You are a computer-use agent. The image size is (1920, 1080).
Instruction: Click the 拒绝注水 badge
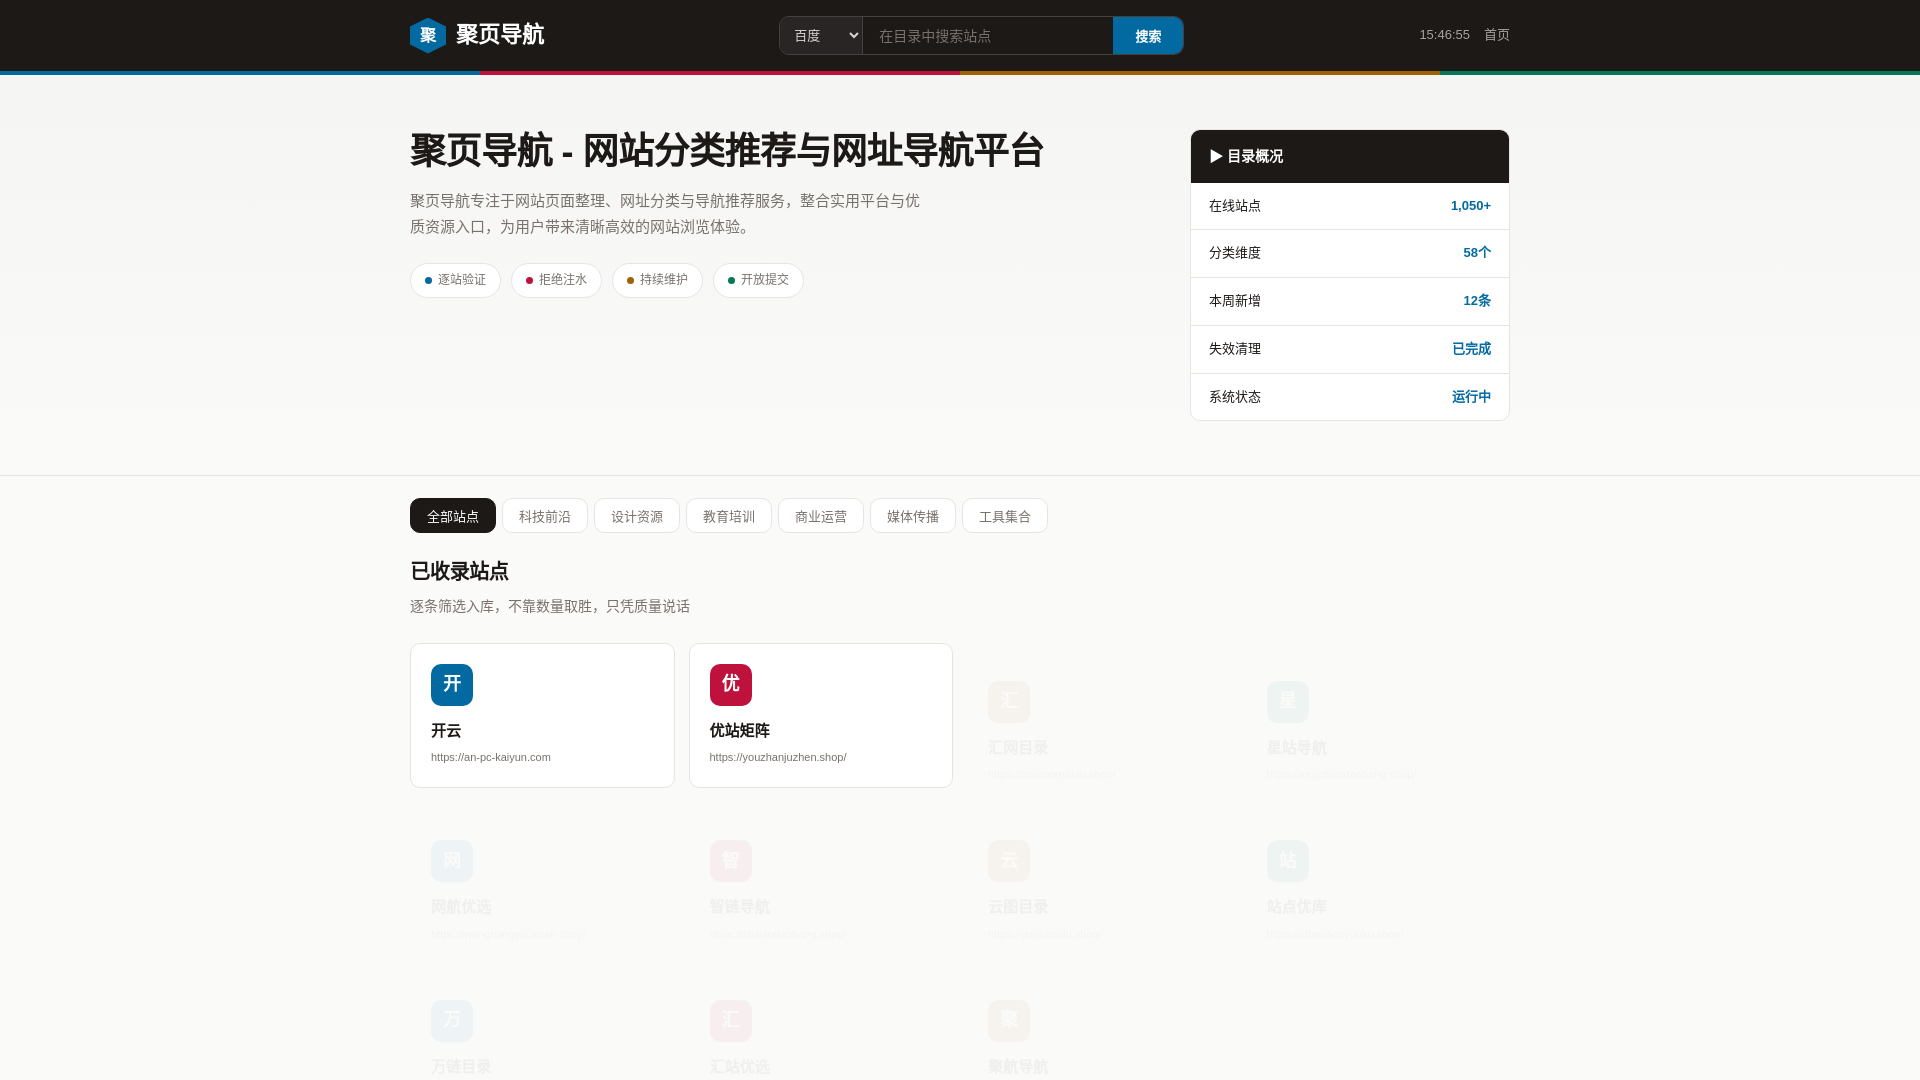(556, 280)
